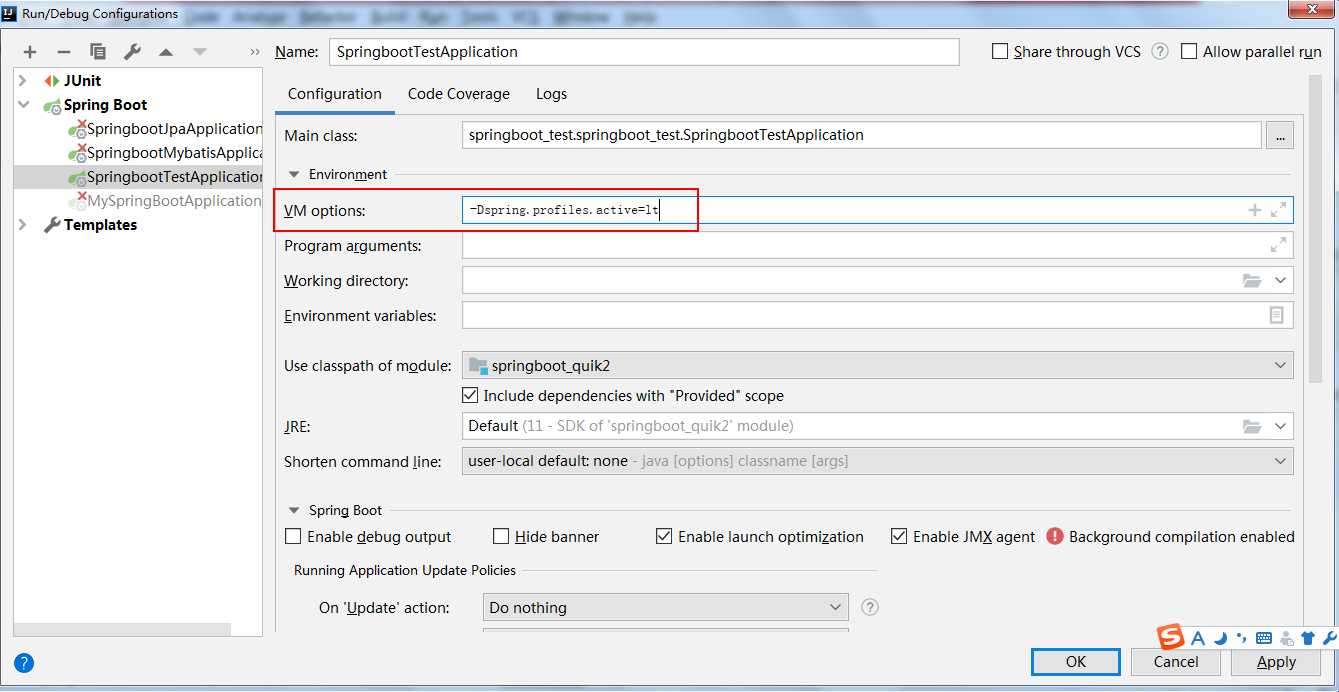Switch to the Logs tab
This screenshot has width=1339, height=692.
(551, 94)
